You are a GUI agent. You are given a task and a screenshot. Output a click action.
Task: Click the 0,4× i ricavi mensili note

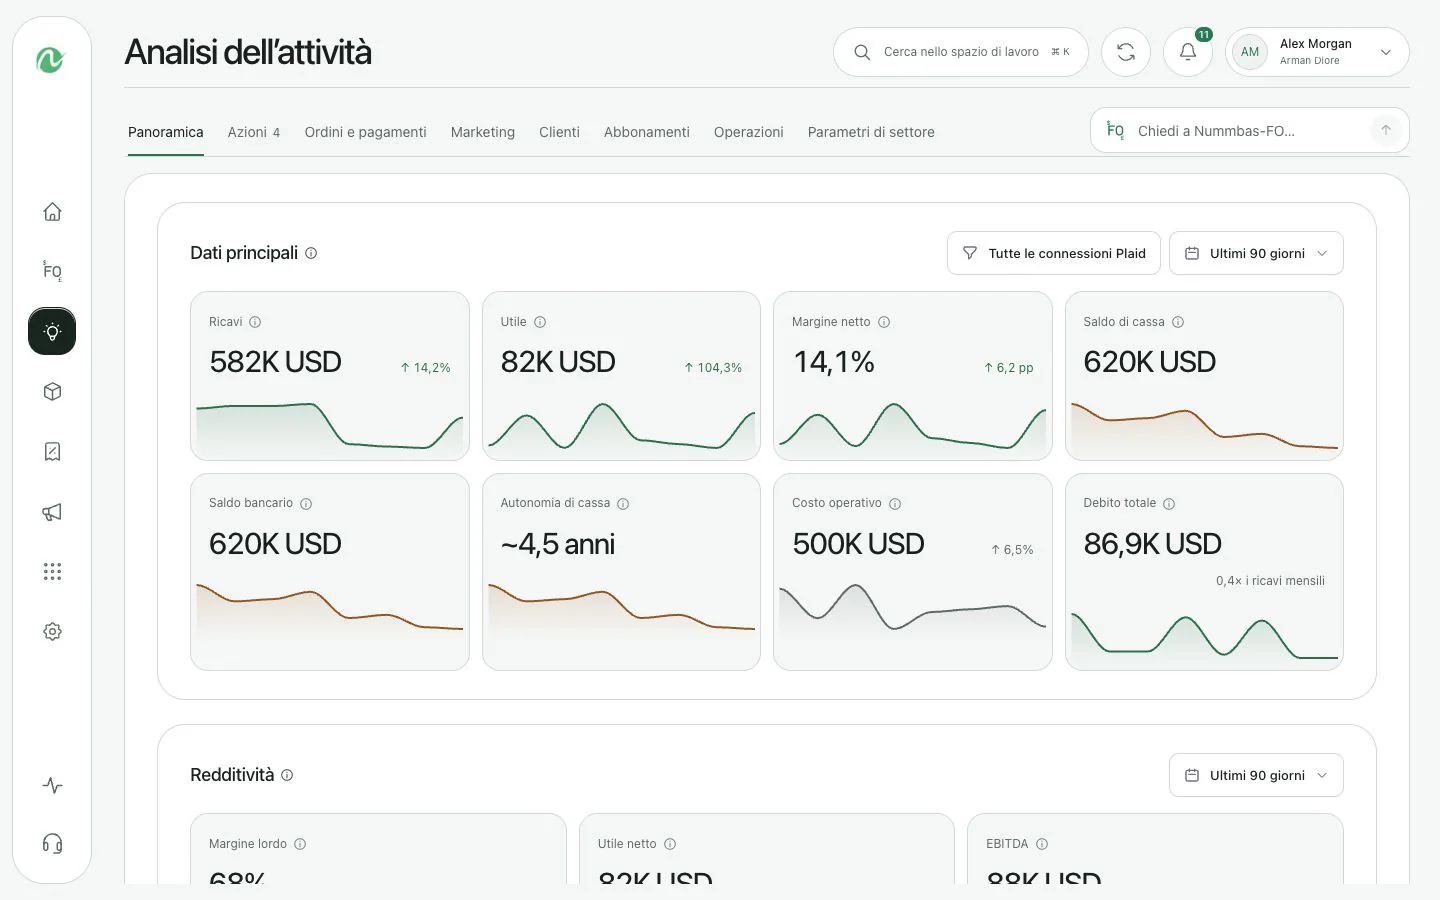coord(1270,581)
